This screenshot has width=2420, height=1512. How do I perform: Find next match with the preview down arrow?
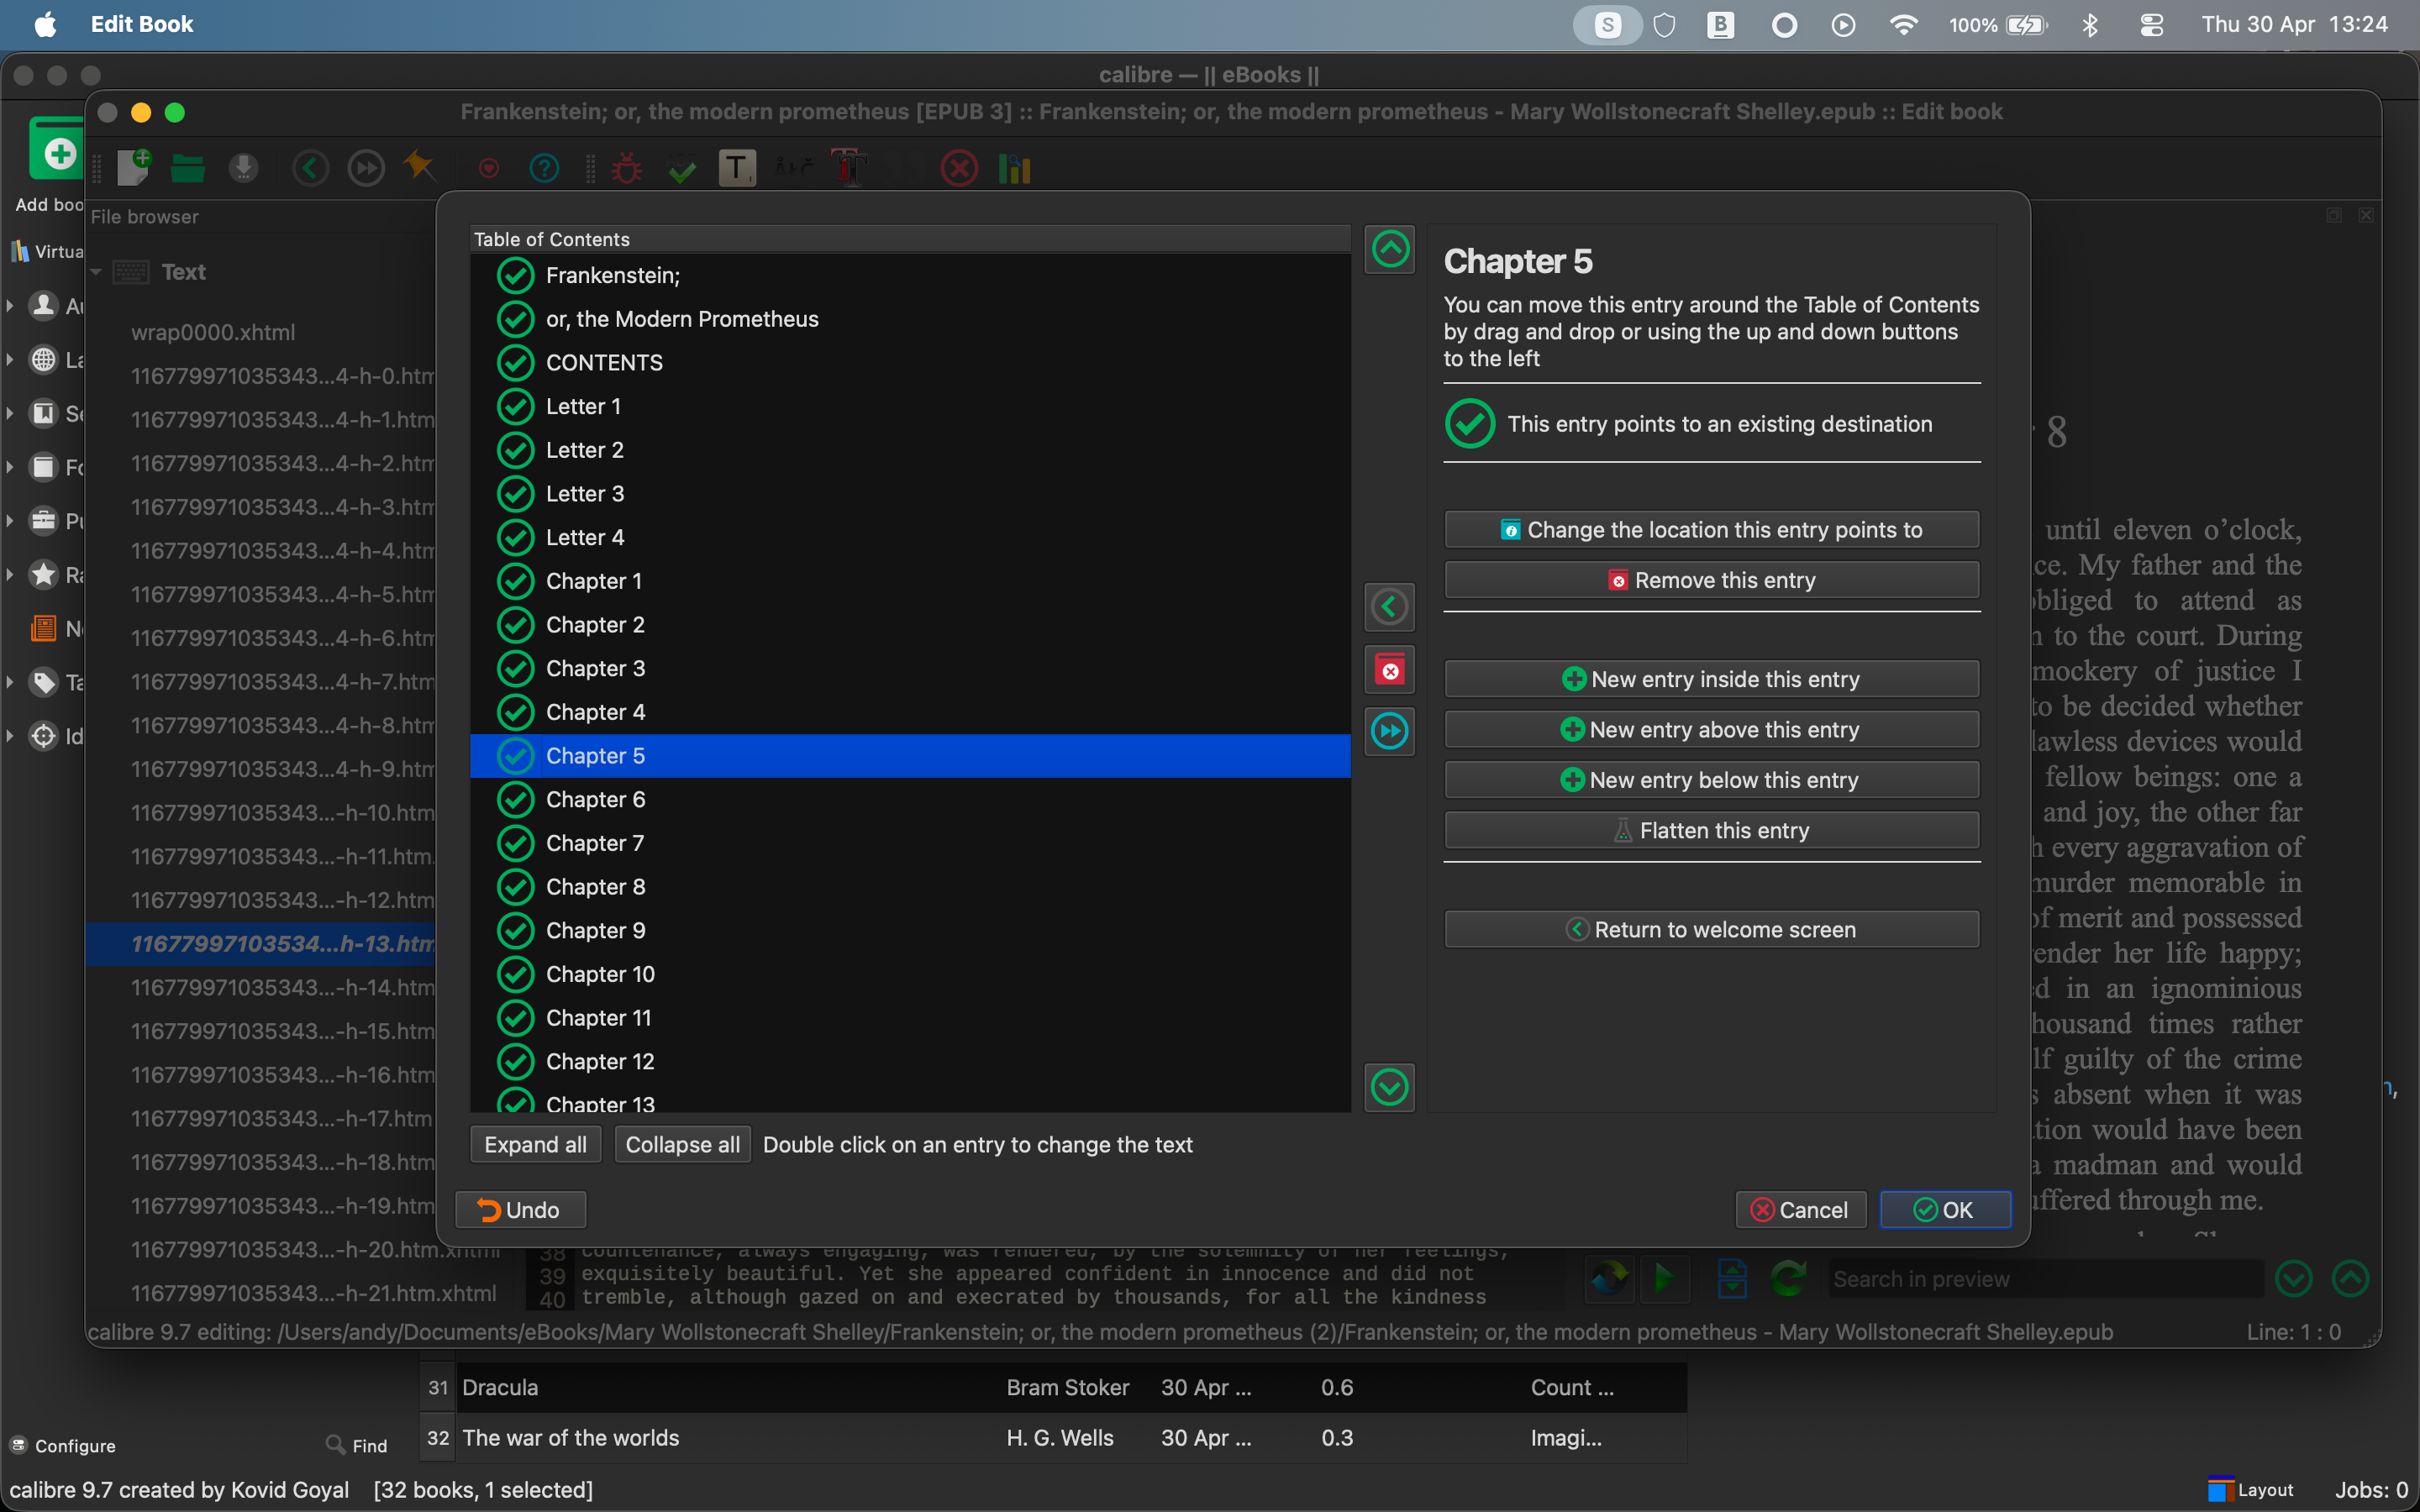[2294, 1278]
